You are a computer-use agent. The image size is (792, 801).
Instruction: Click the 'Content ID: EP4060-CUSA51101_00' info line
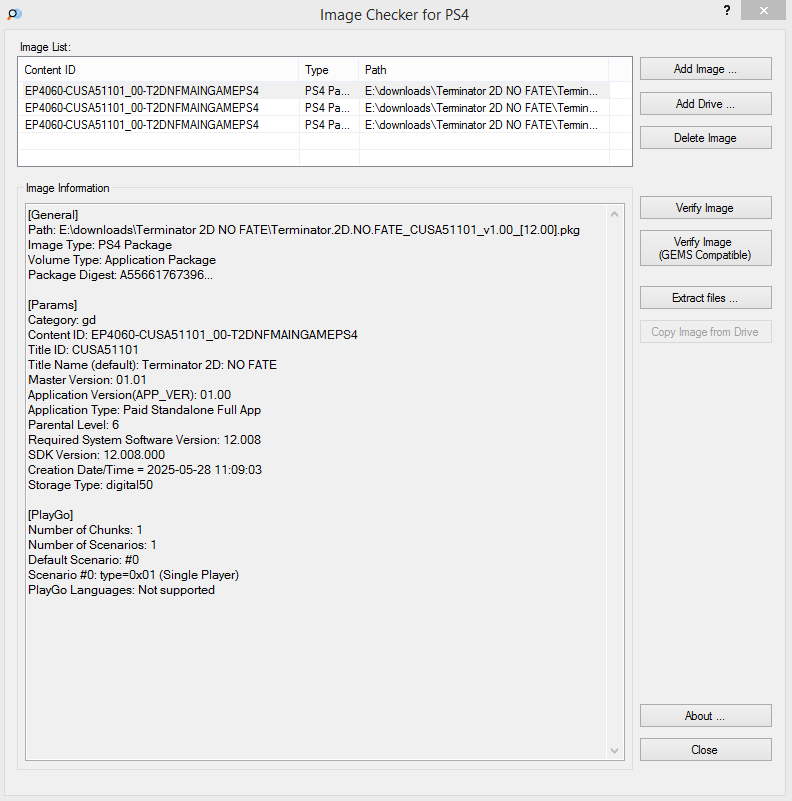coord(193,335)
